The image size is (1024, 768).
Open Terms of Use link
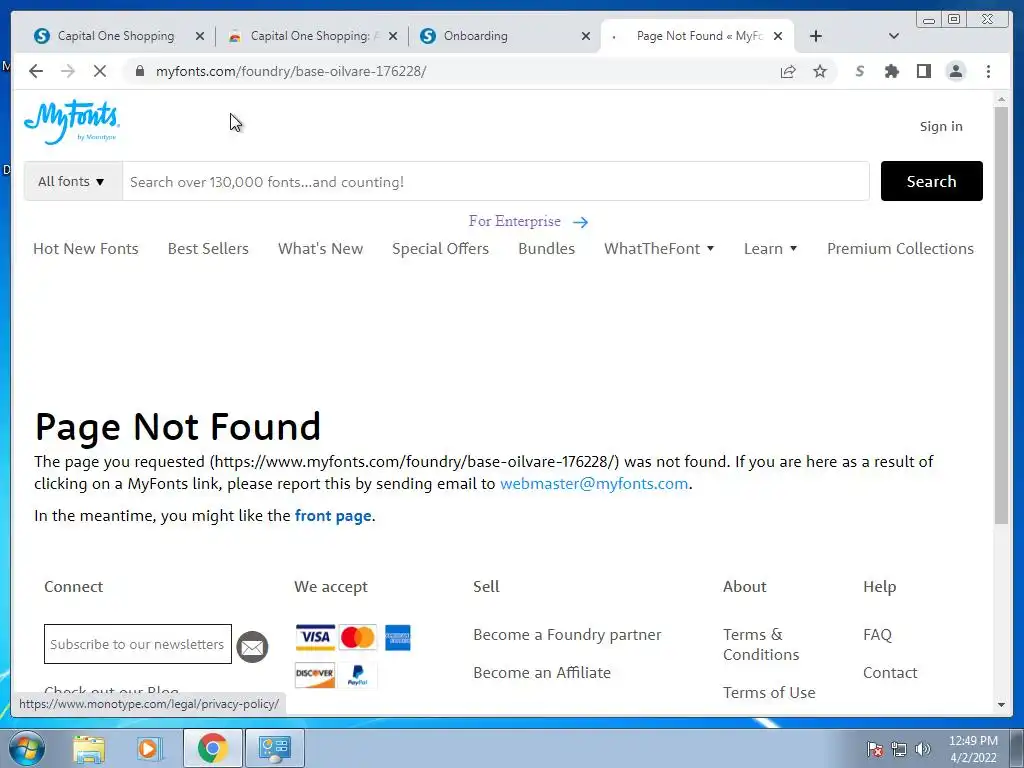pyautogui.click(x=769, y=692)
